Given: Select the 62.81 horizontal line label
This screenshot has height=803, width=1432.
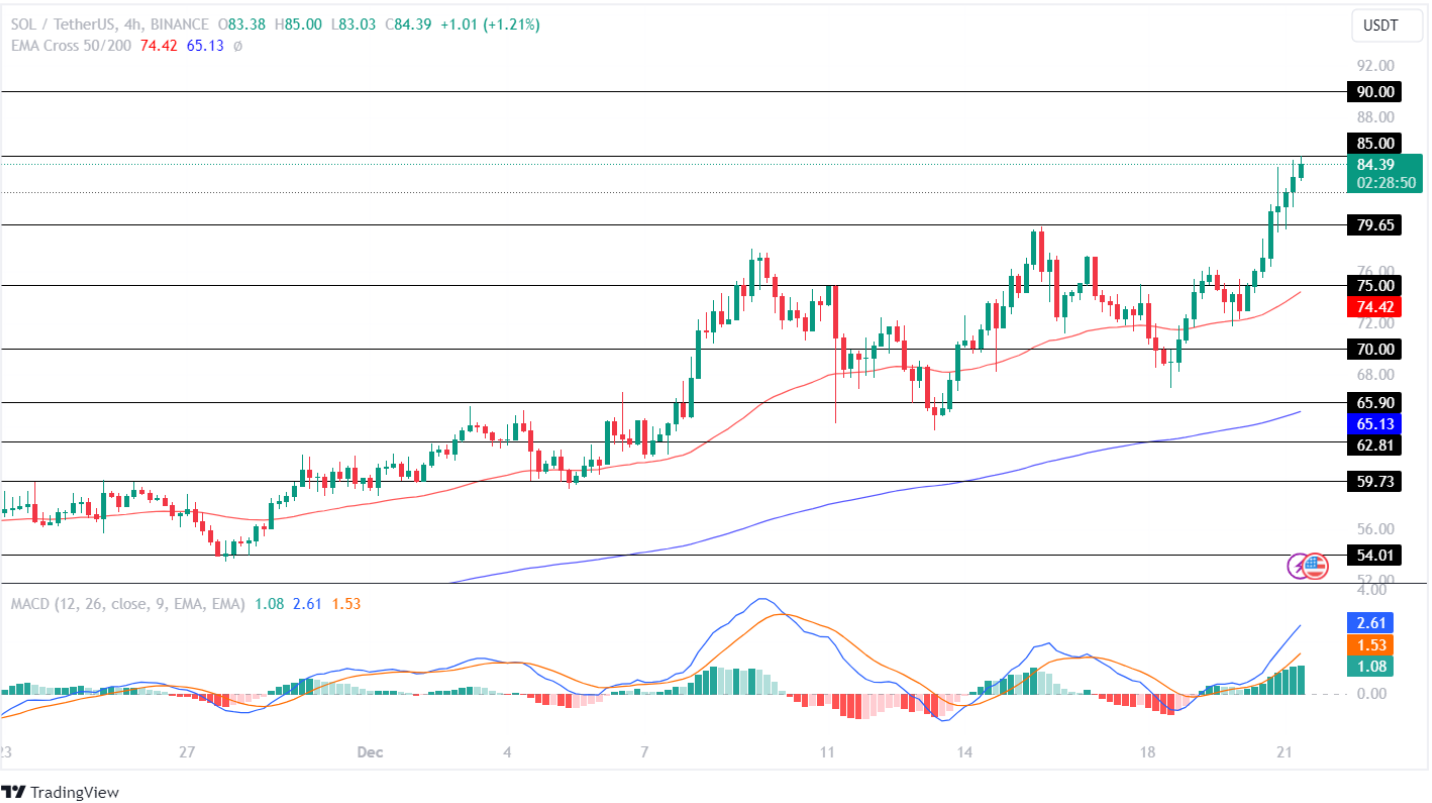Looking at the screenshot, I should click(1375, 445).
